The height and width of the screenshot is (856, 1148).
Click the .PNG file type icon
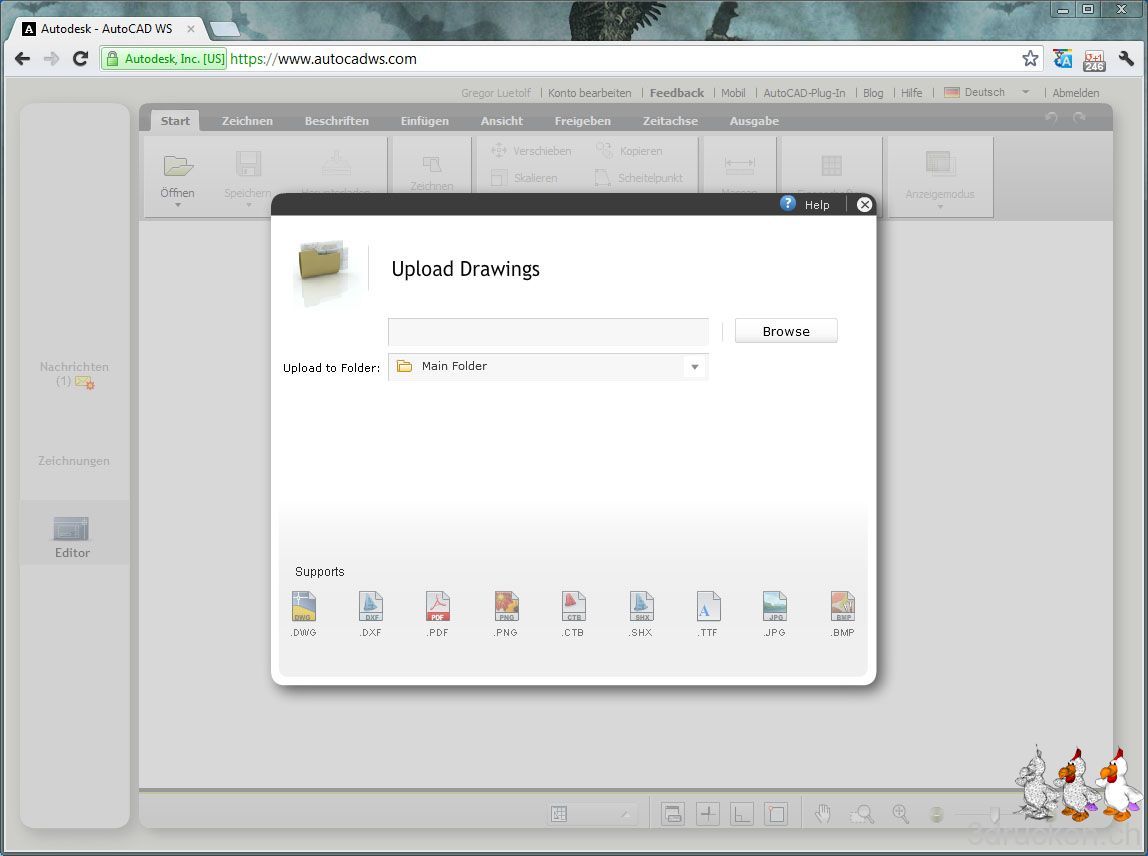(507, 606)
